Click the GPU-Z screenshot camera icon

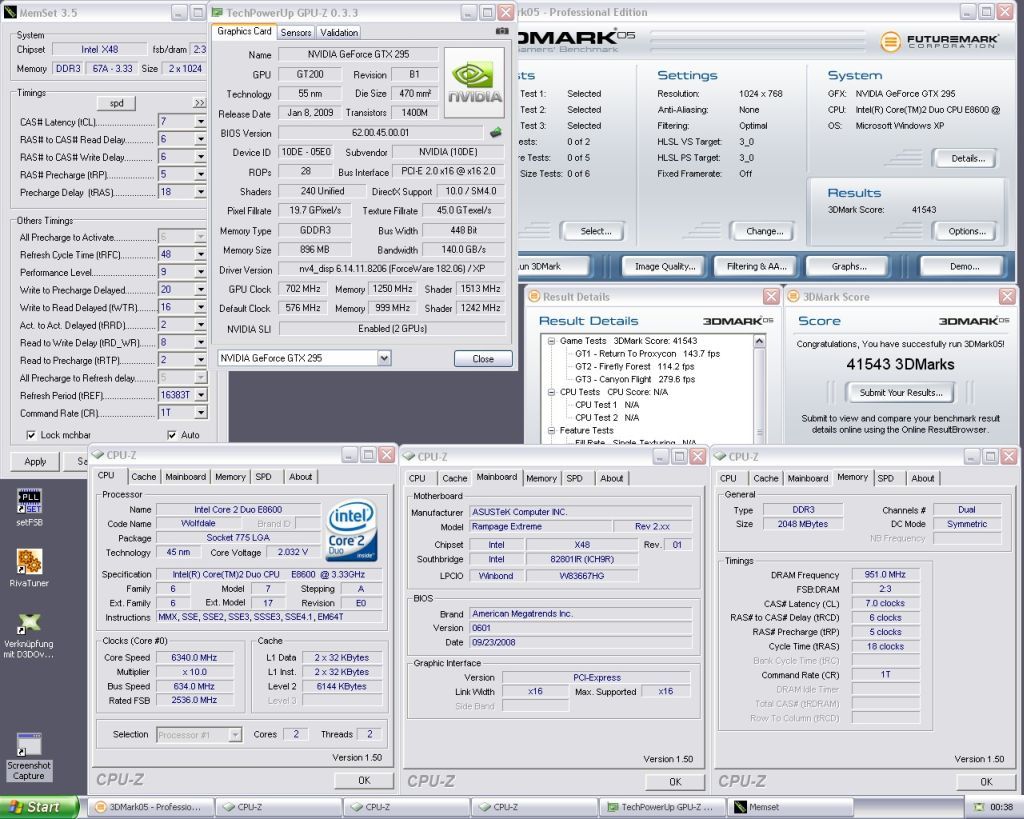click(x=502, y=31)
